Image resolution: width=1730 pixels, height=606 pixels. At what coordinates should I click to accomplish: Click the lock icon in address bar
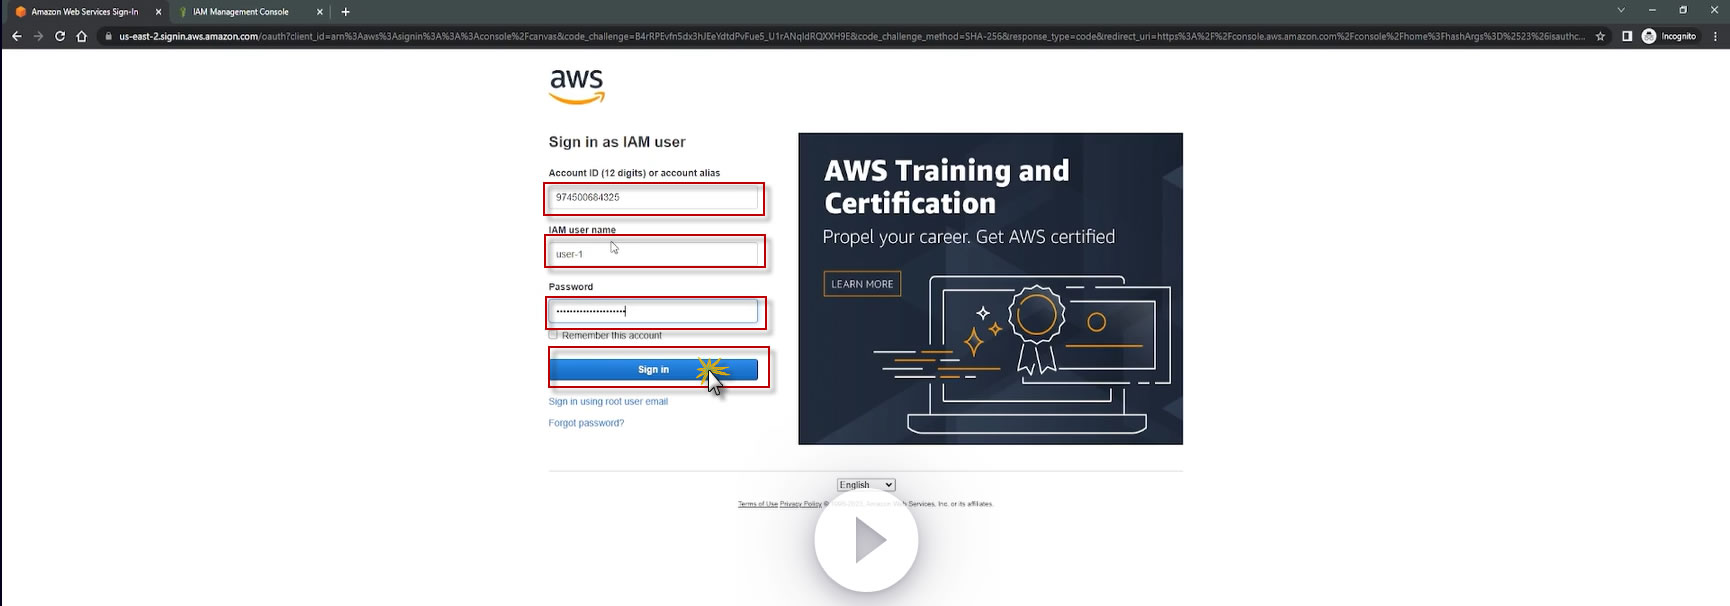click(109, 36)
